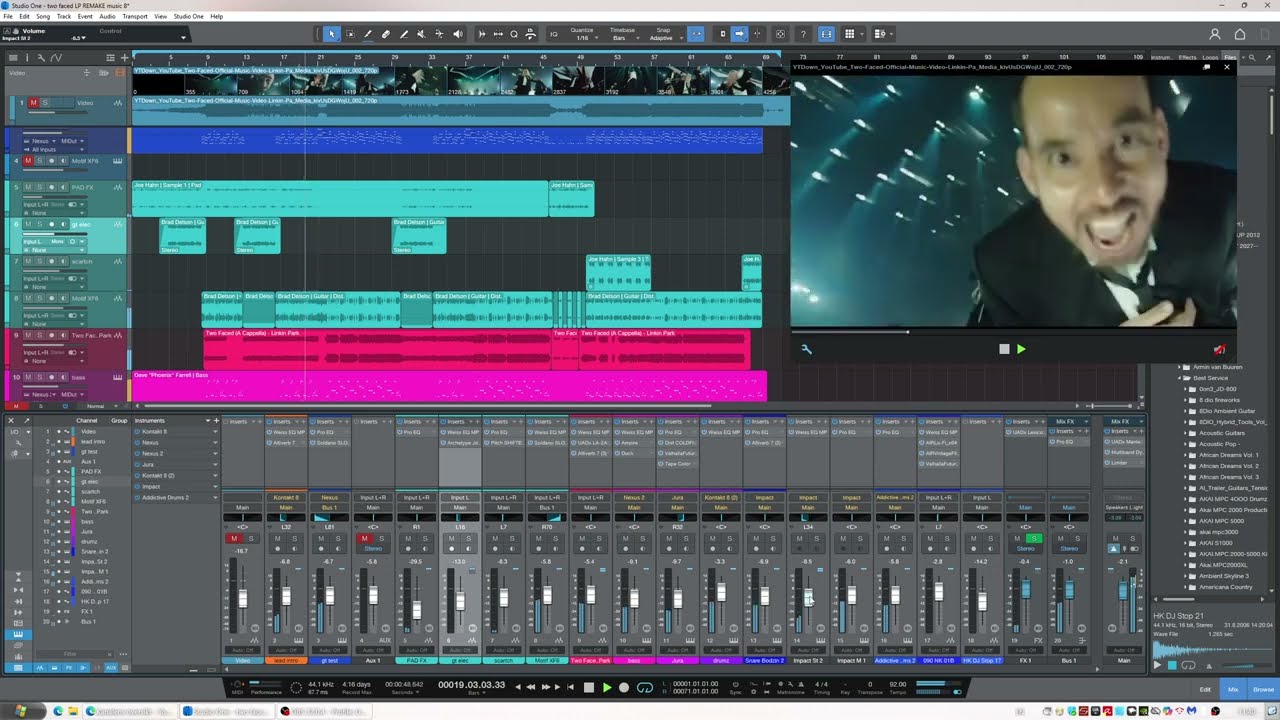Viewport: 1280px width, 720px height.
Task: Open the Studio One menu
Action: click(x=189, y=17)
